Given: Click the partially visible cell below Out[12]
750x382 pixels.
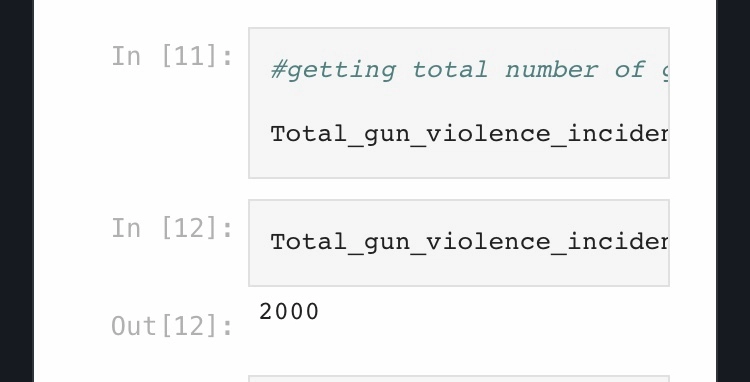Looking at the screenshot, I should (x=459, y=379).
